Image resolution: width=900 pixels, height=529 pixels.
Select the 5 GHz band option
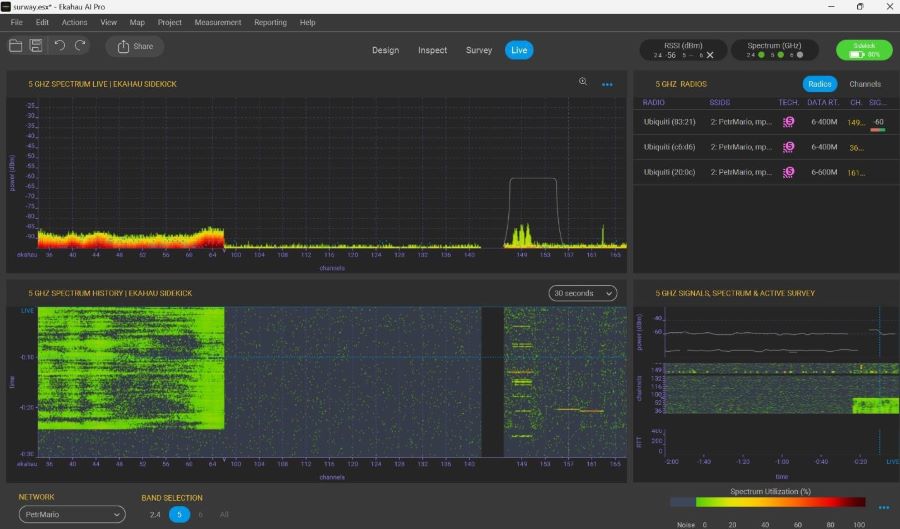coord(179,515)
